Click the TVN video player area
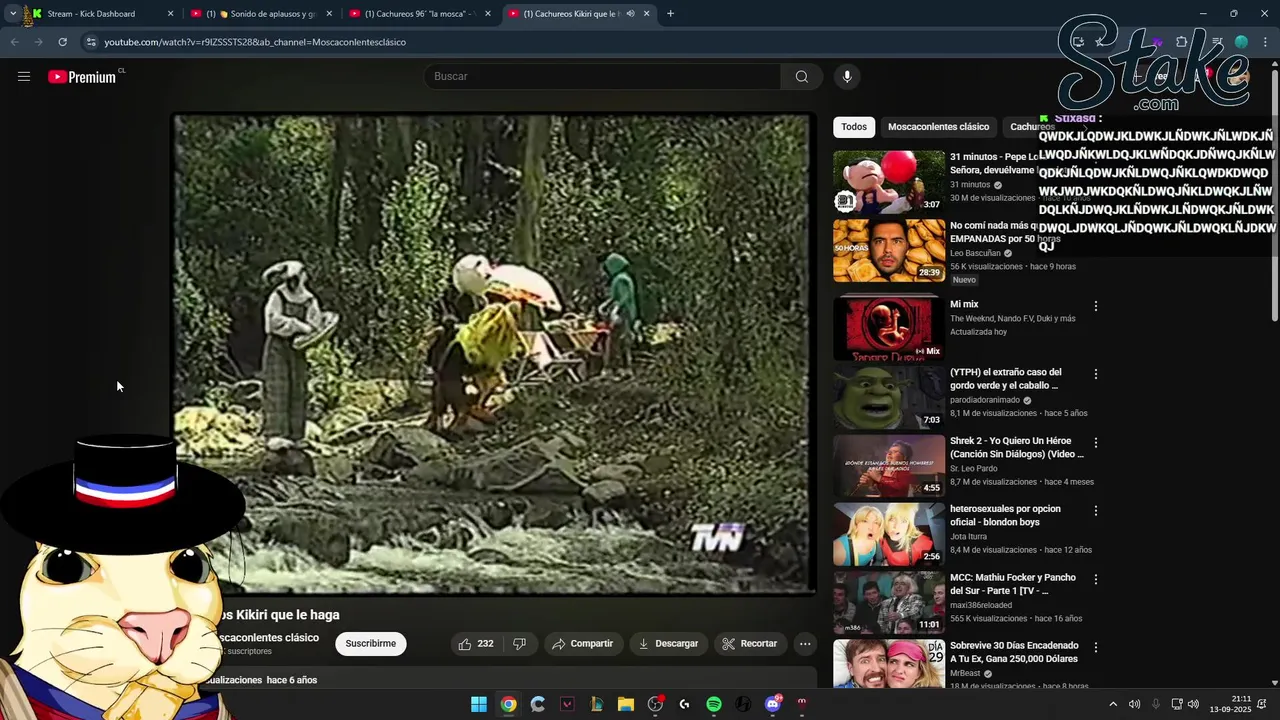Image resolution: width=1280 pixels, height=720 pixels. point(494,354)
